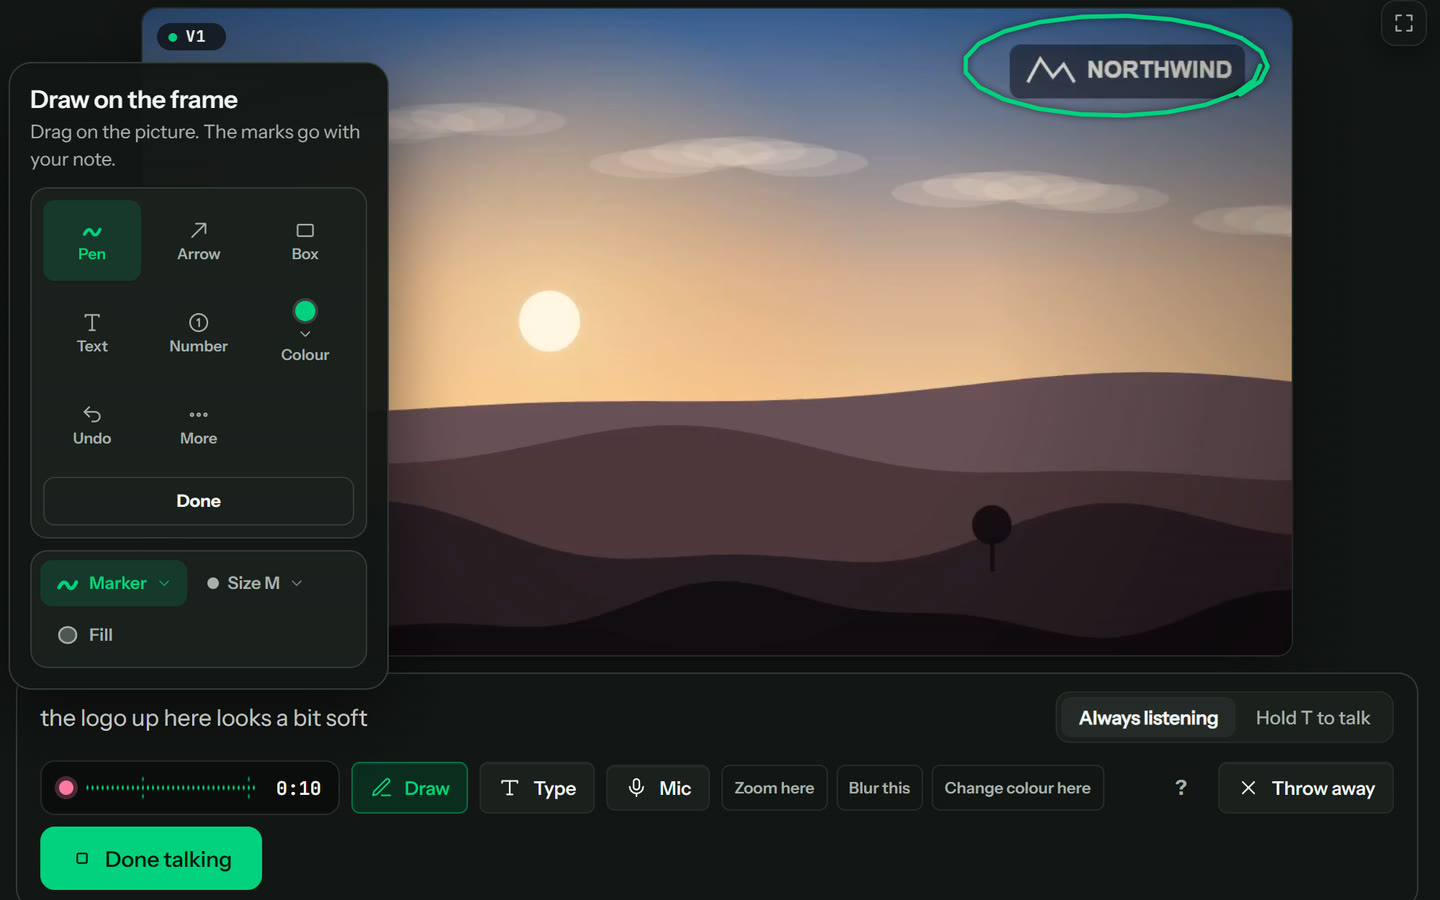
Task: Click the transcript text about the logo
Action: coord(204,718)
